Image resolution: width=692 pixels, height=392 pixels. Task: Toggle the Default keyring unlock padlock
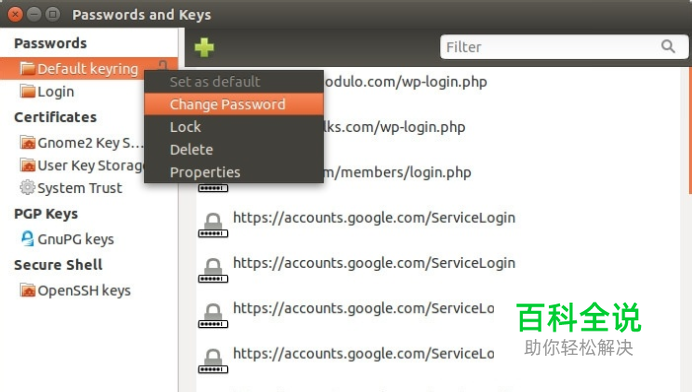163,65
